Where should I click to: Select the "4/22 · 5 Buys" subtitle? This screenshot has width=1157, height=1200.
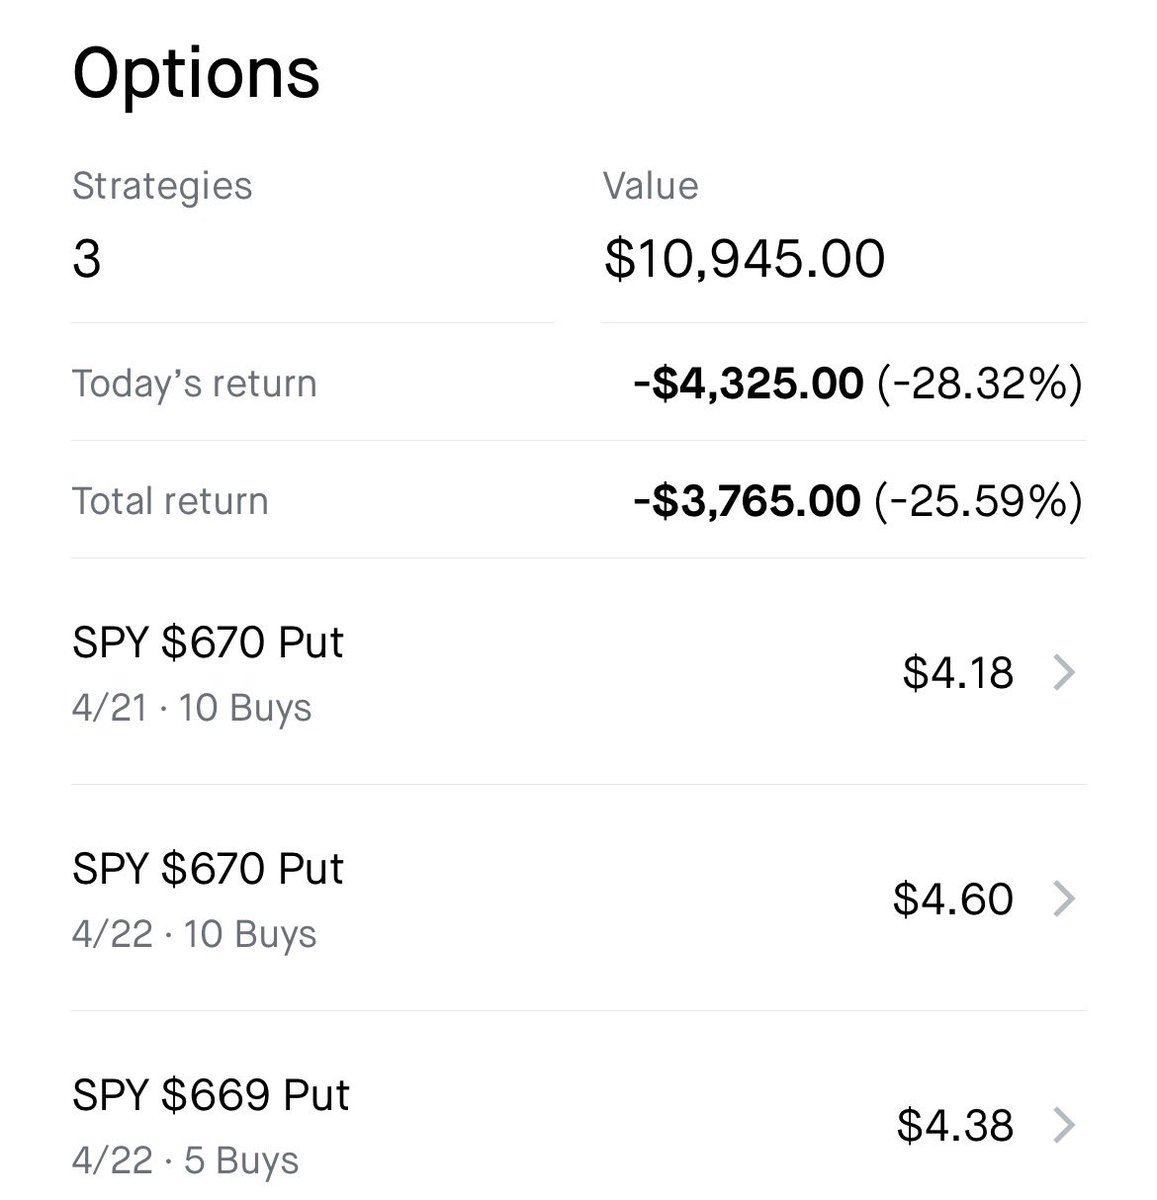[x=185, y=1161]
